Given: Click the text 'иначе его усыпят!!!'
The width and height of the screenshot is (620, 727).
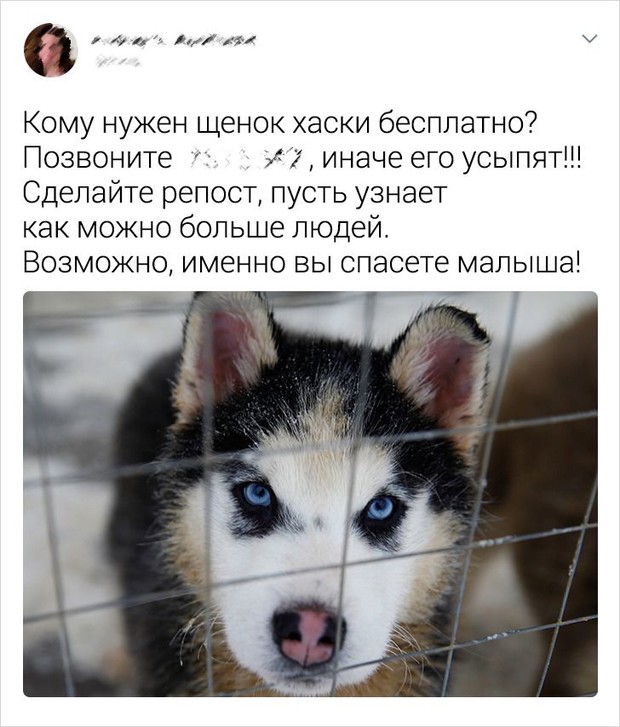Looking at the screenshot, I should [451, 160].
